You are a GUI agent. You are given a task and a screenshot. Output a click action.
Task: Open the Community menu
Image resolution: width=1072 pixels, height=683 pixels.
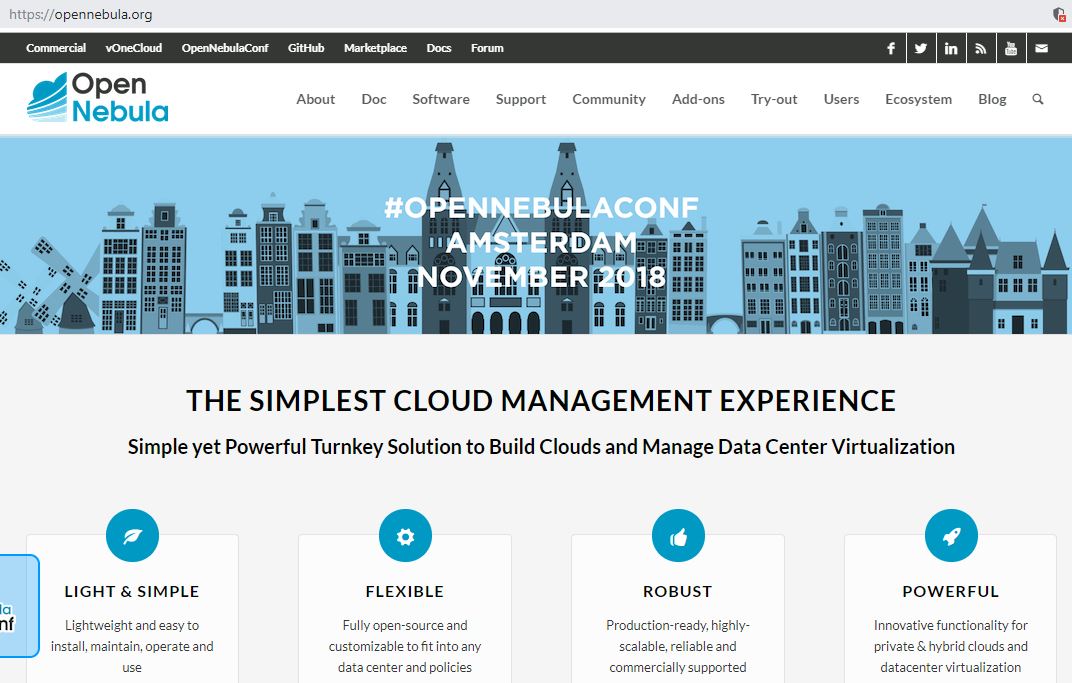[x=608, y=99]
